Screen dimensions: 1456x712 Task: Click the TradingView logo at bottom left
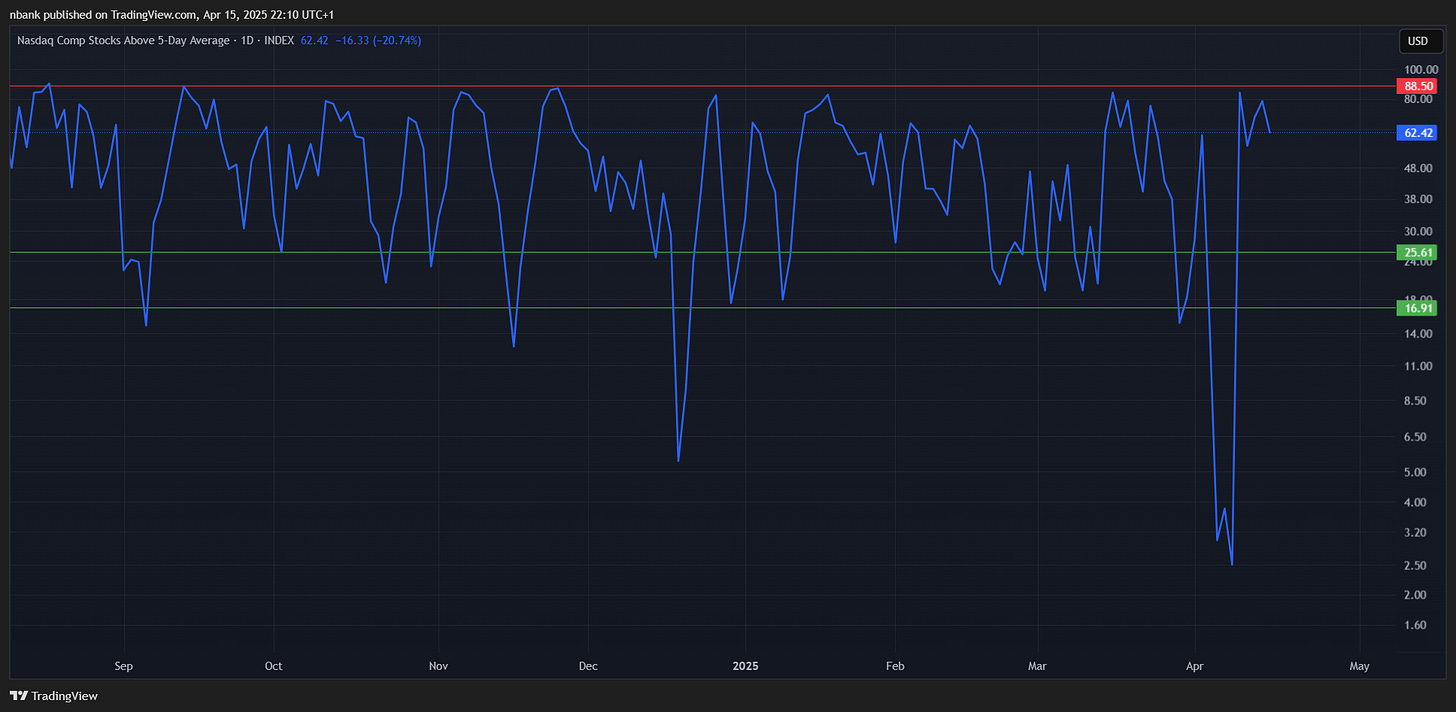coord(54,696)
